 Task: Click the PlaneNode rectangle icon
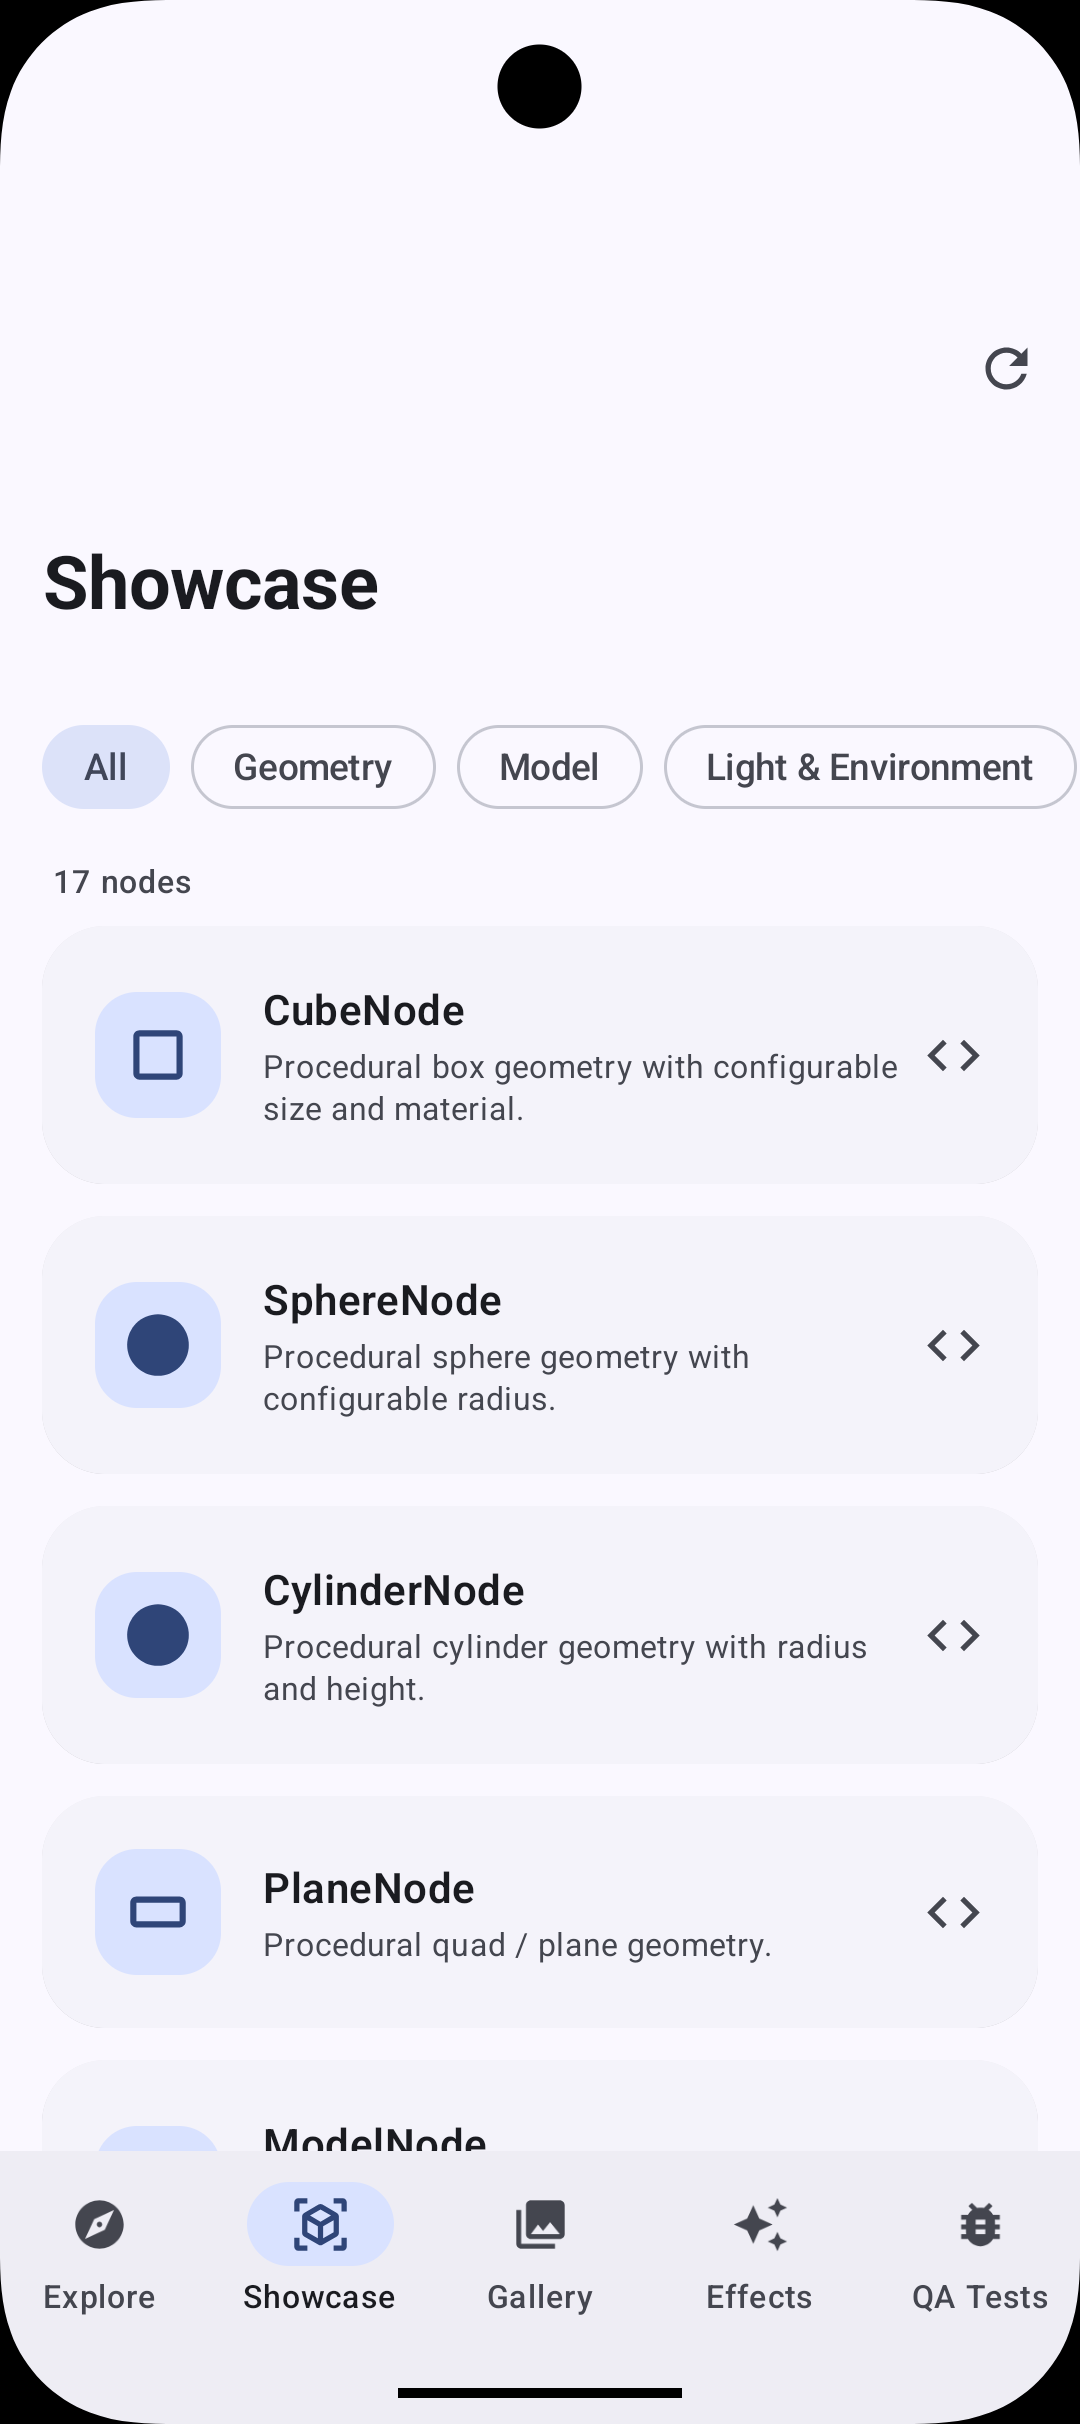click(158, 1912)
